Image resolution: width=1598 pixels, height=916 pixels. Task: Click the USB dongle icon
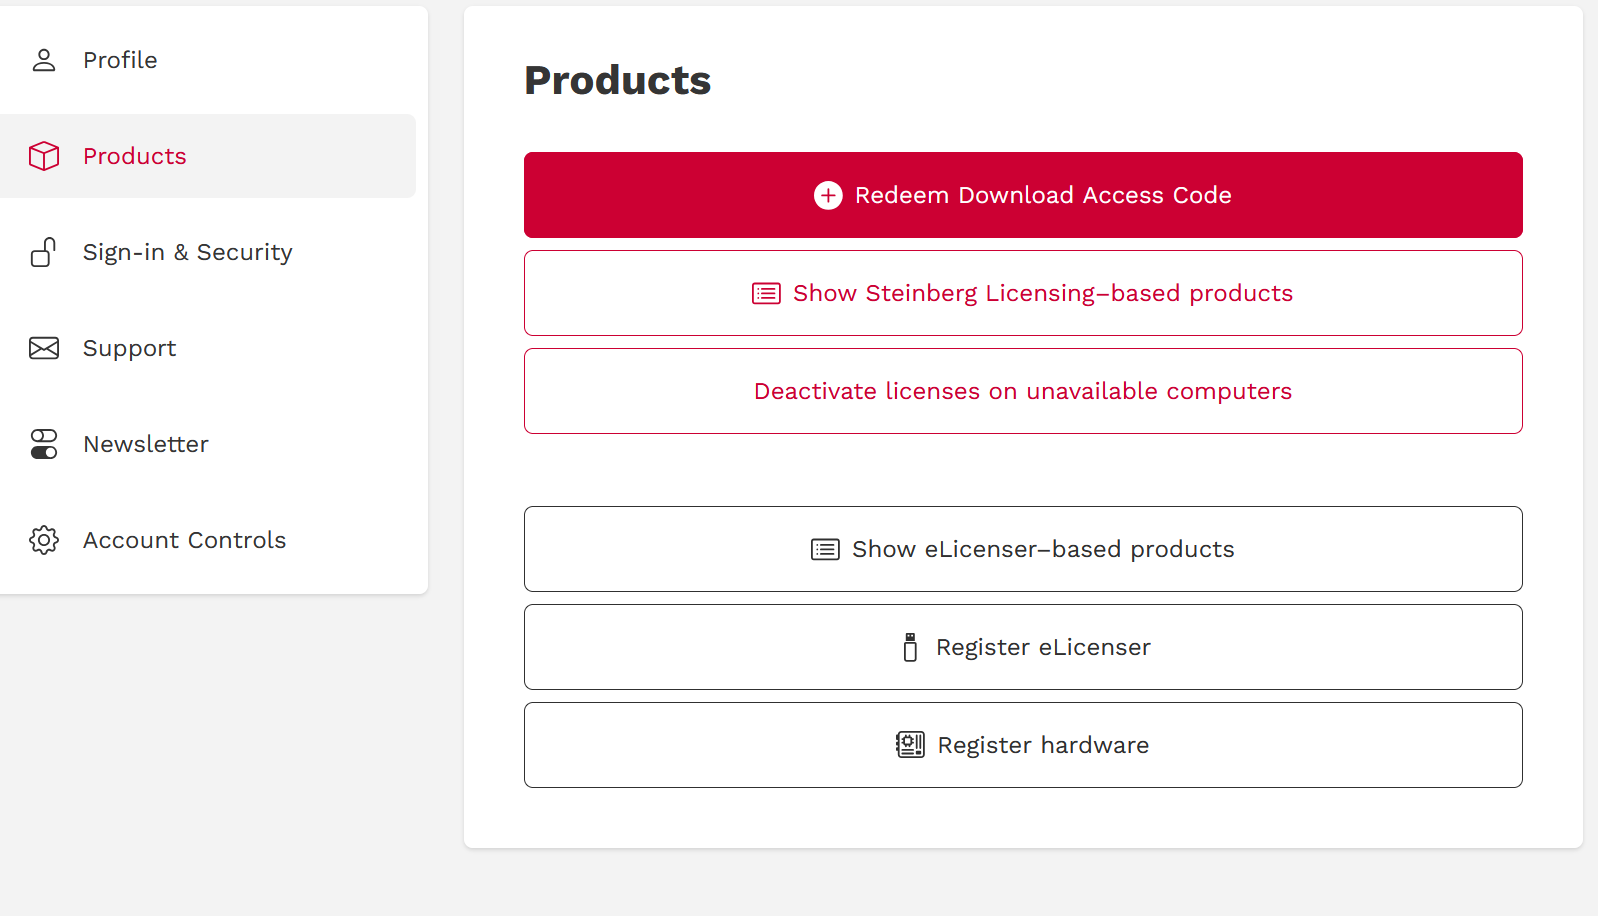click(910, 647)
